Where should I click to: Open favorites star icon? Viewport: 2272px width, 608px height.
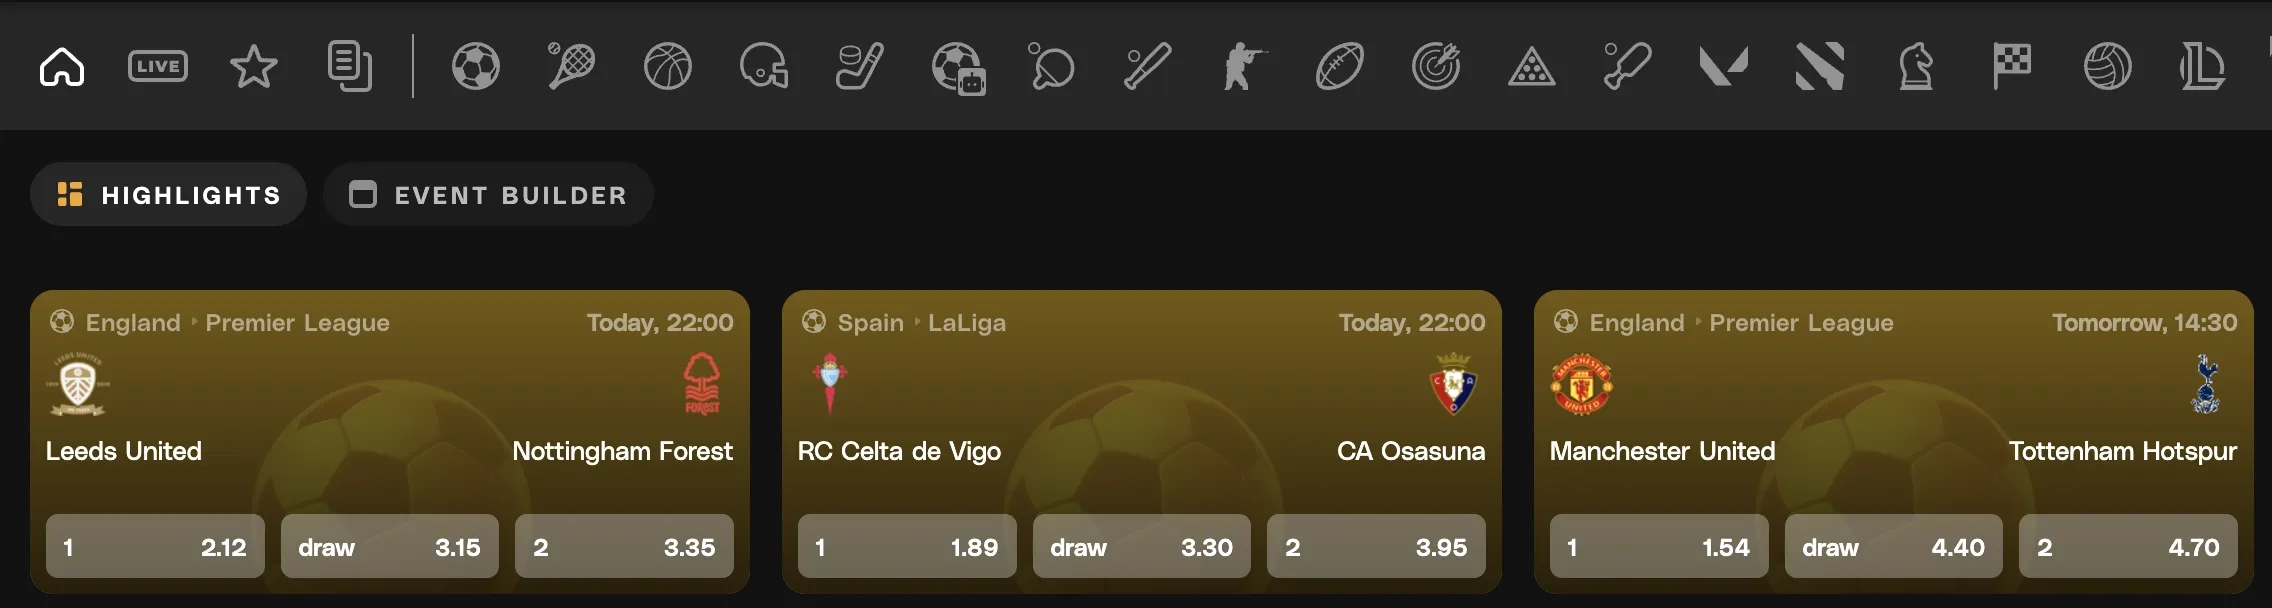(x=254, y=67)
